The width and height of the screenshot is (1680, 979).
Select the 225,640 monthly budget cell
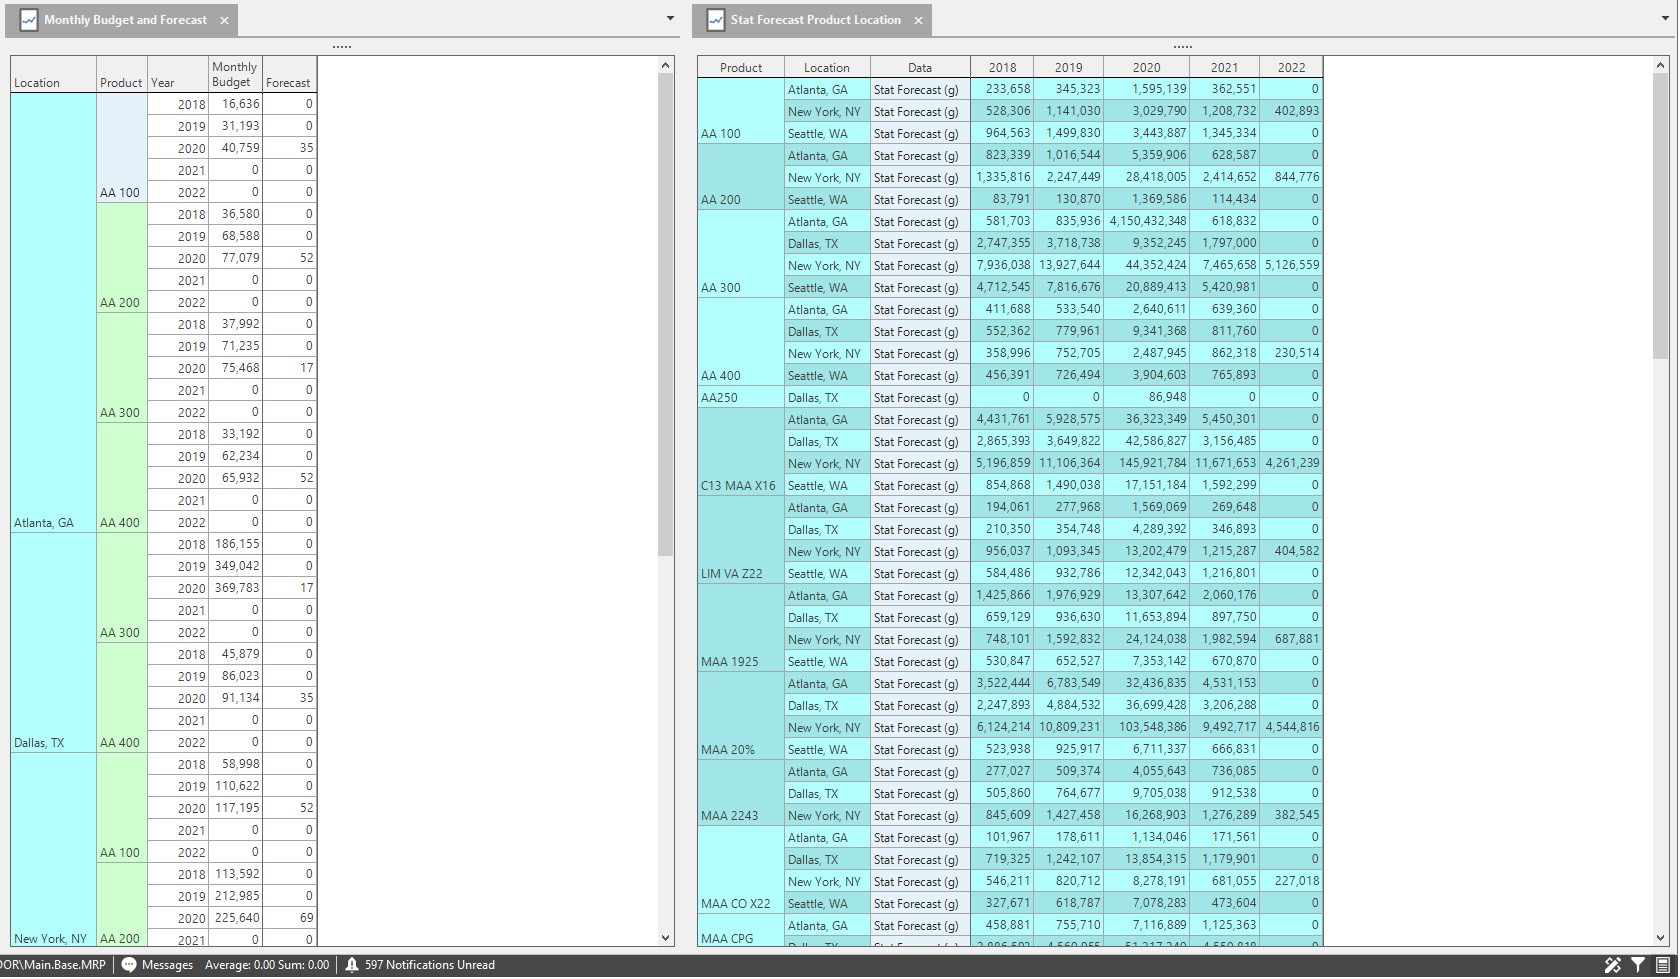236,918
